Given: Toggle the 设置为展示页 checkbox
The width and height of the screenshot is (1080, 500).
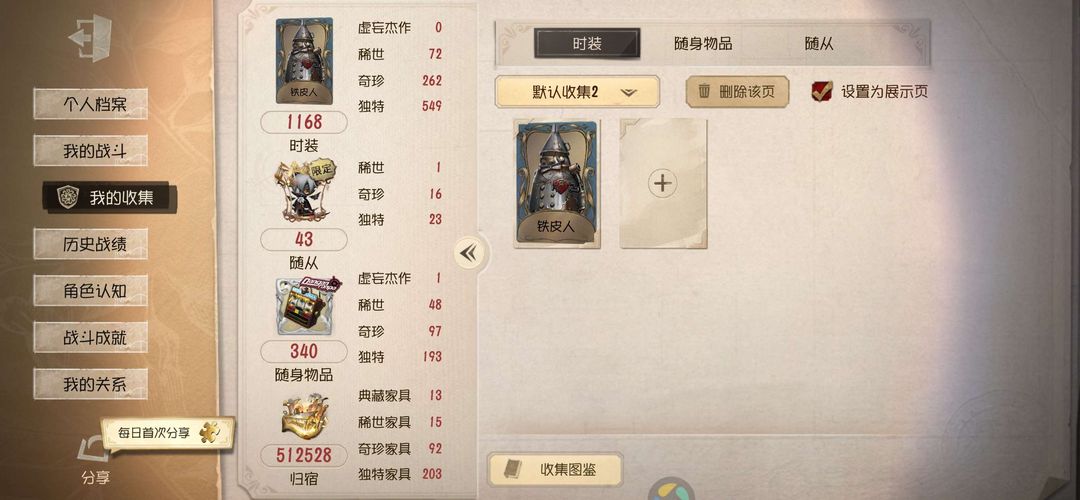Looking at the screenshot, I should (x=822, y=92).
